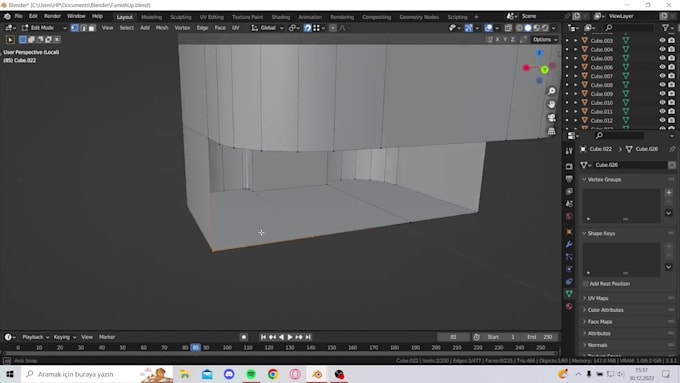Switch to material preview shading icon
The image size is (680, 383).
pyautogui.click(x=536, y=28)
